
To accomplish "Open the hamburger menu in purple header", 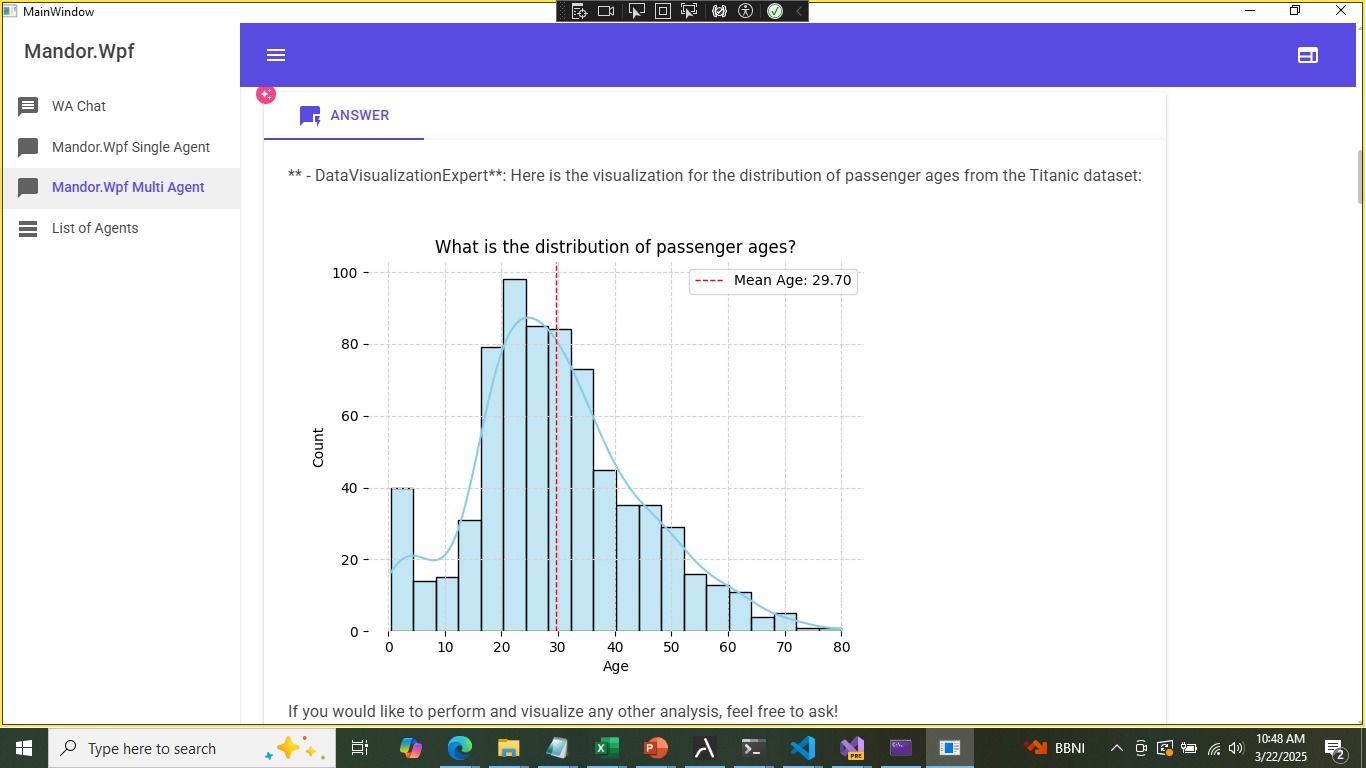I will (276, 55).
